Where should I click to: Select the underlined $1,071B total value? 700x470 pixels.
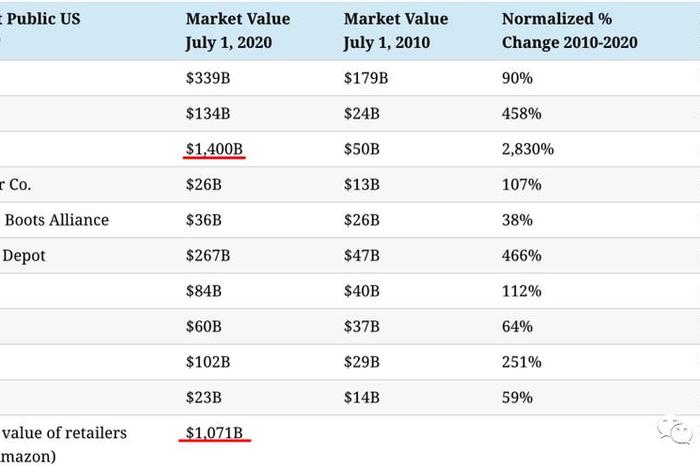(214, 433)
